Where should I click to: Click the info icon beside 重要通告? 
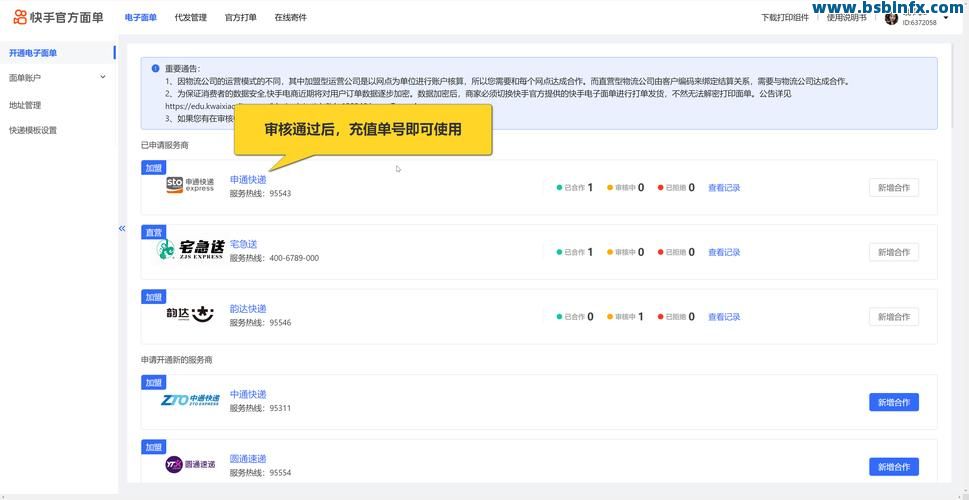click(x=155, y=68)
